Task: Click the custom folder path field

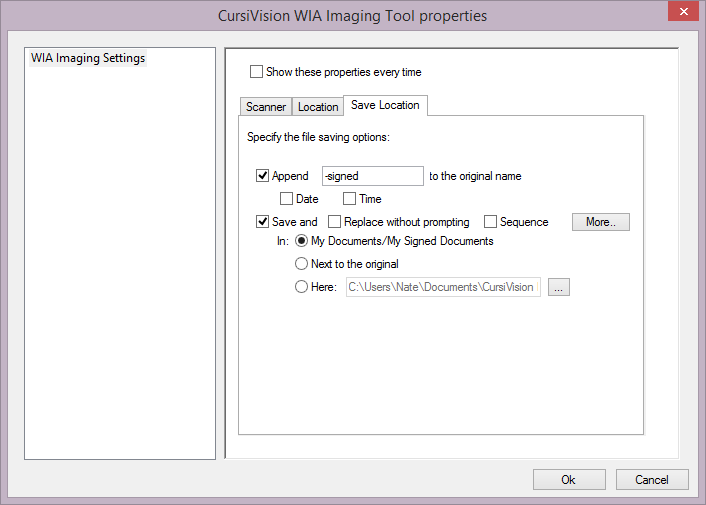Action: [x=442, y=287]
